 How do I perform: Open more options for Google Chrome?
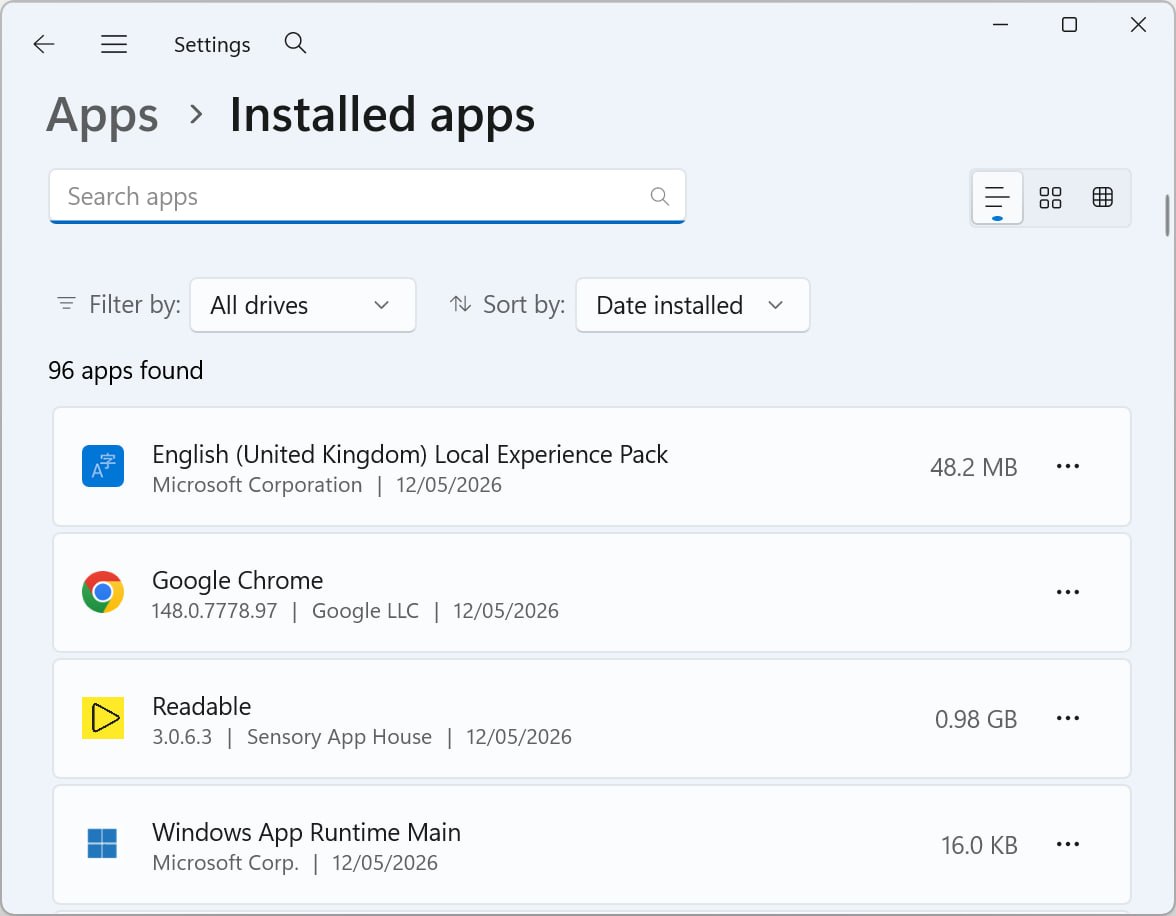pyautogui.click(x=1067, y=593)
